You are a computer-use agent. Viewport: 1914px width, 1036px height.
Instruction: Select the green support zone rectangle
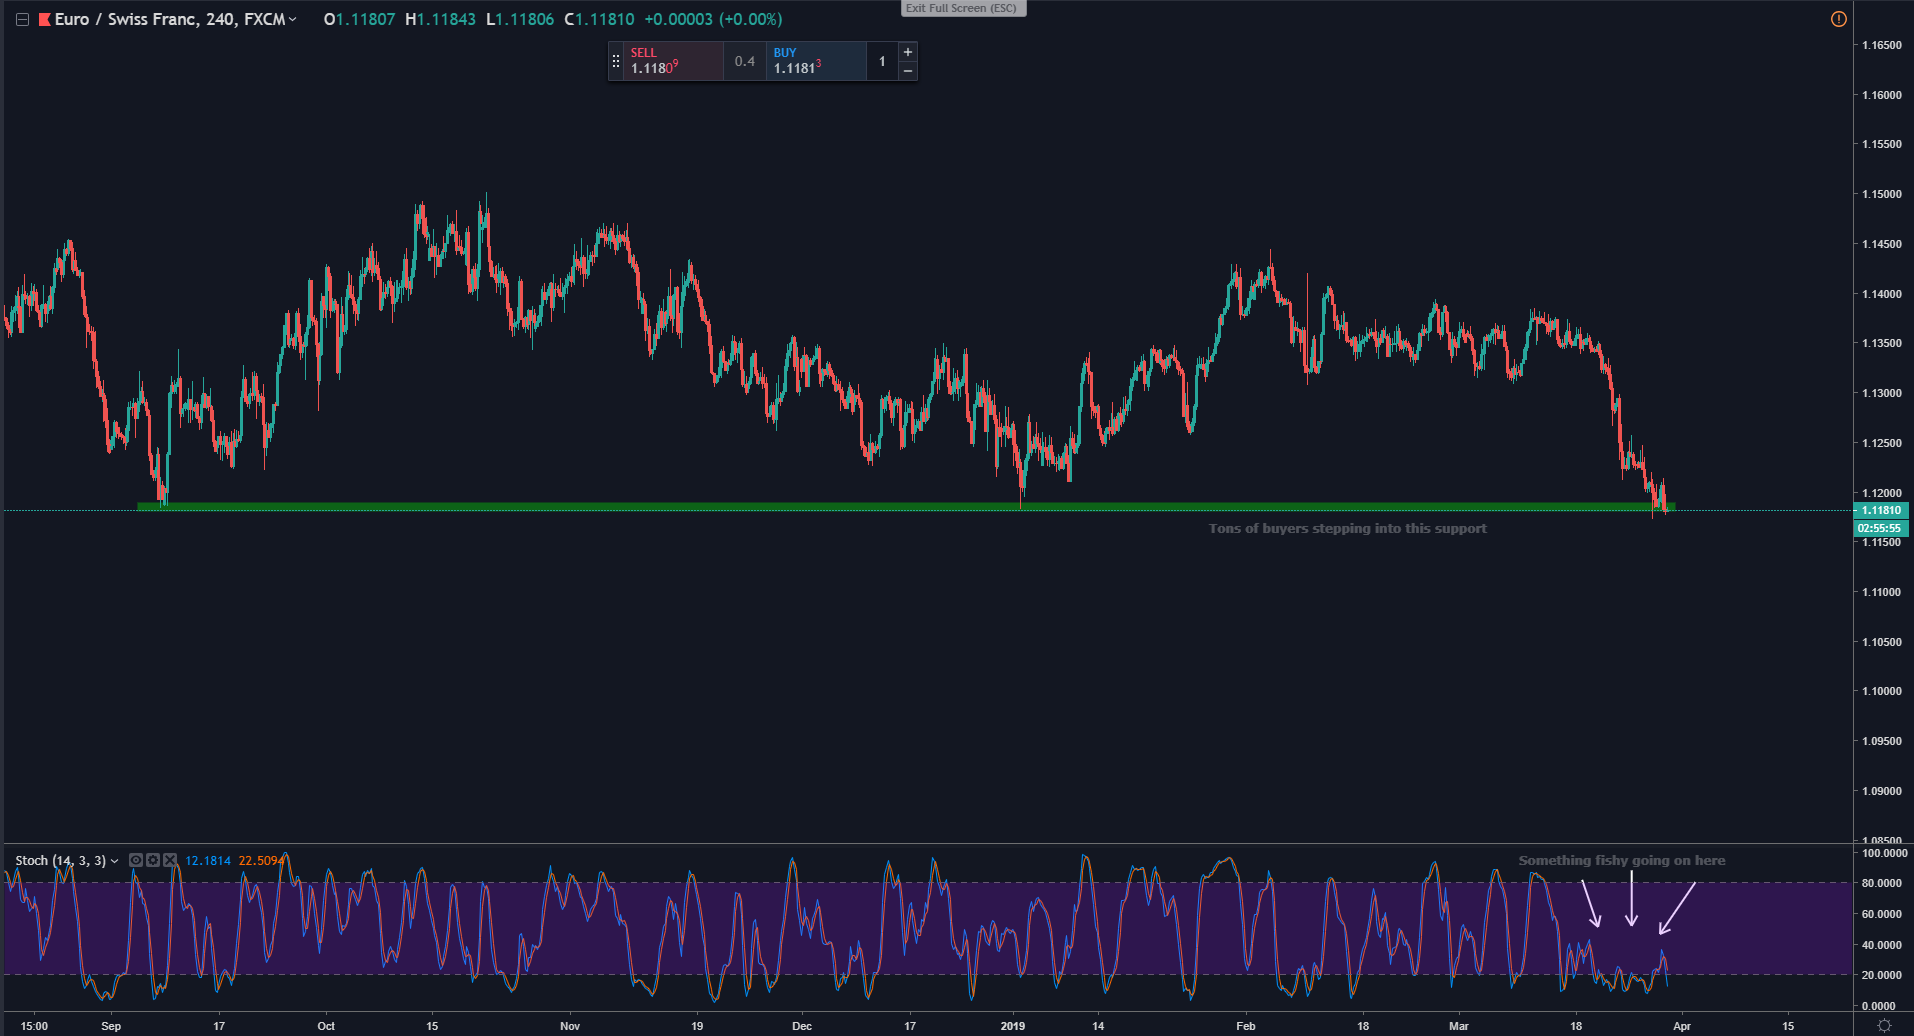pyautogui.click(x=905, y=507)
